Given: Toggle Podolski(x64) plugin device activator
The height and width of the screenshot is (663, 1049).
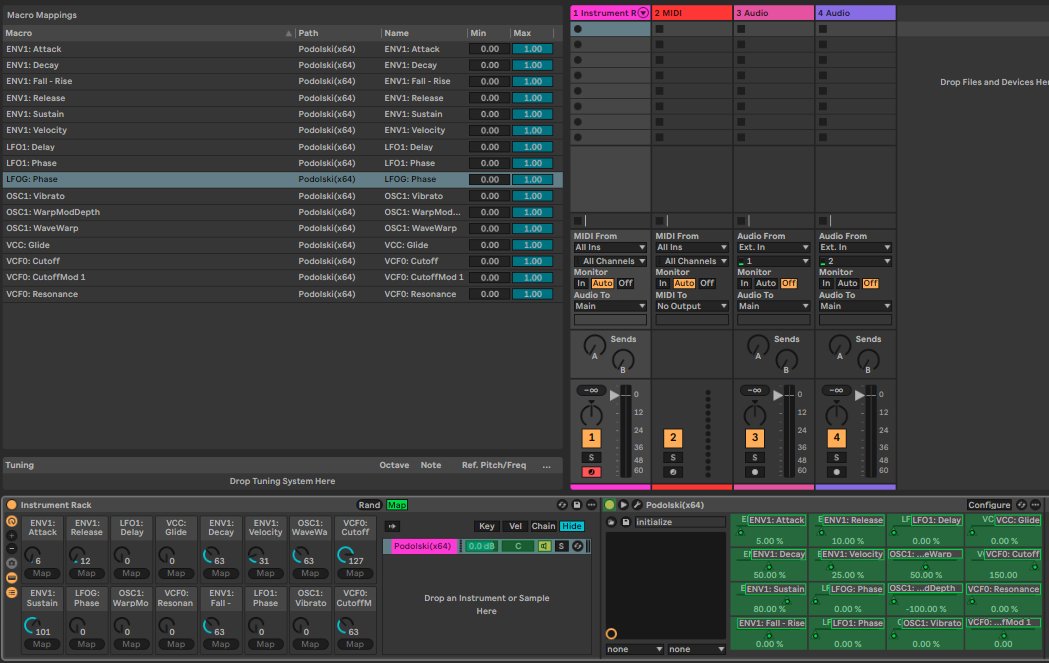Looking at the screenshot, I should pyautogui.click(x=609, y=505).
